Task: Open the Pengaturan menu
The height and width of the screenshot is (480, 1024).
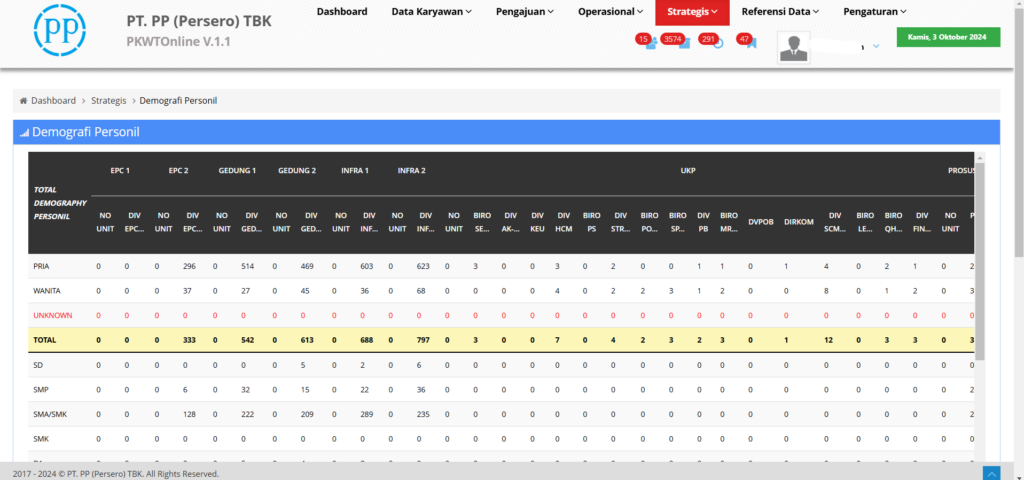Action: pos(873,12)
